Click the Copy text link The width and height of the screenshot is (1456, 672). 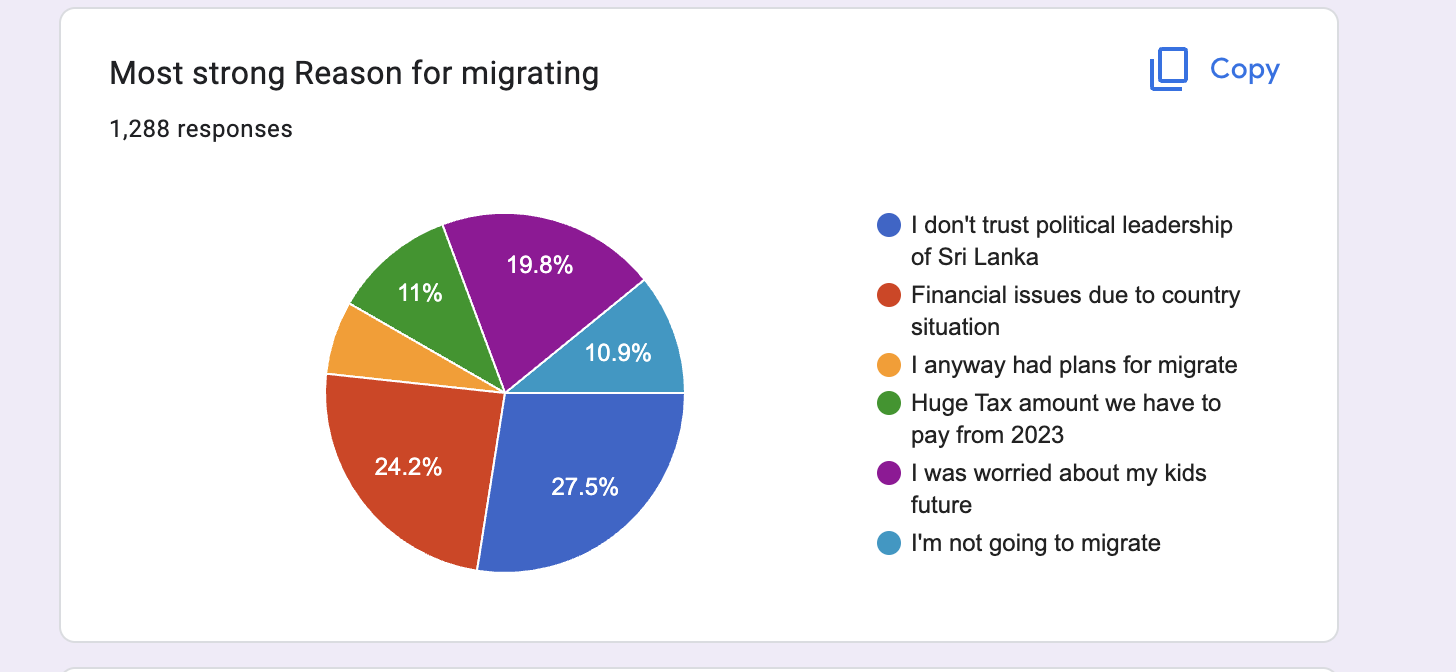(1244, 69)
